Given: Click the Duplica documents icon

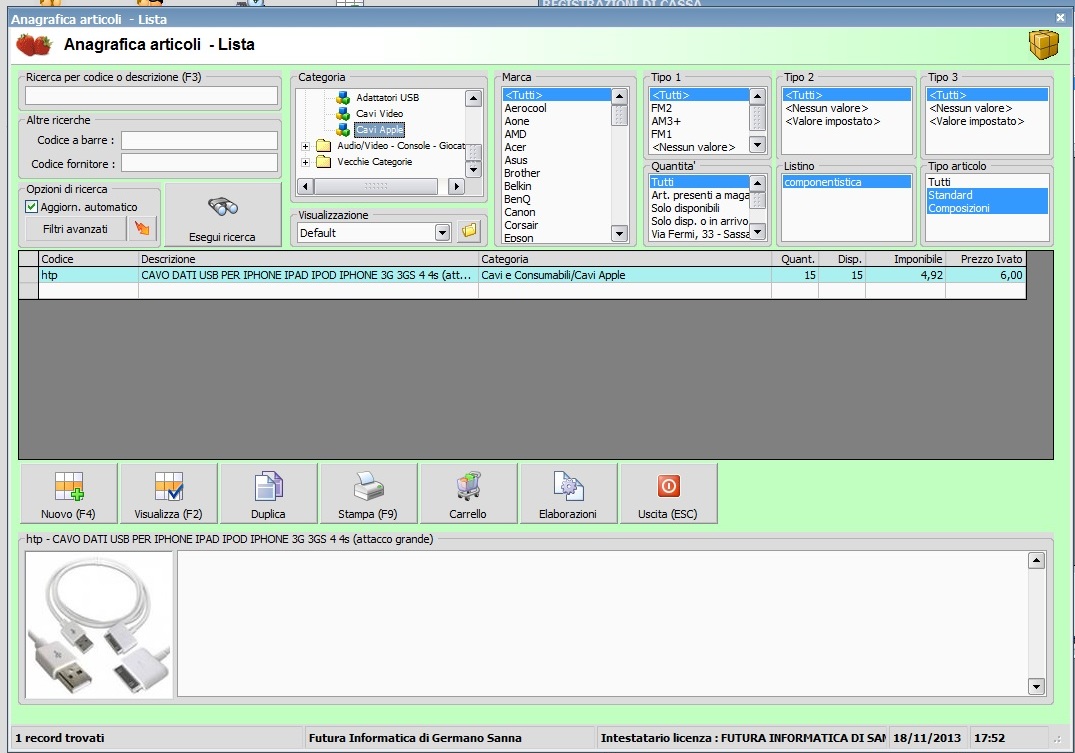Looking at the screenshot, I should pyautogui.click(x=268, y=486).
